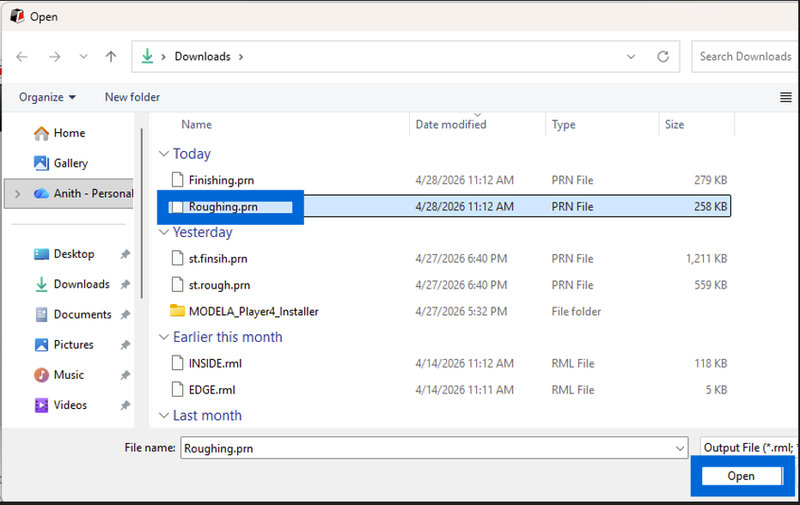Image resolution: width=800 pixels, height=505 pixels.
Task: Select the EDGE.rml file
Action: point(212,390)
